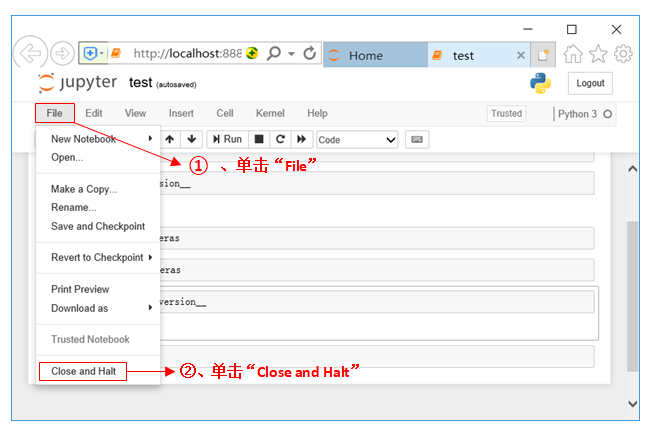
Task: Open the cell type Code dropdown
Action: click(357, 140)
